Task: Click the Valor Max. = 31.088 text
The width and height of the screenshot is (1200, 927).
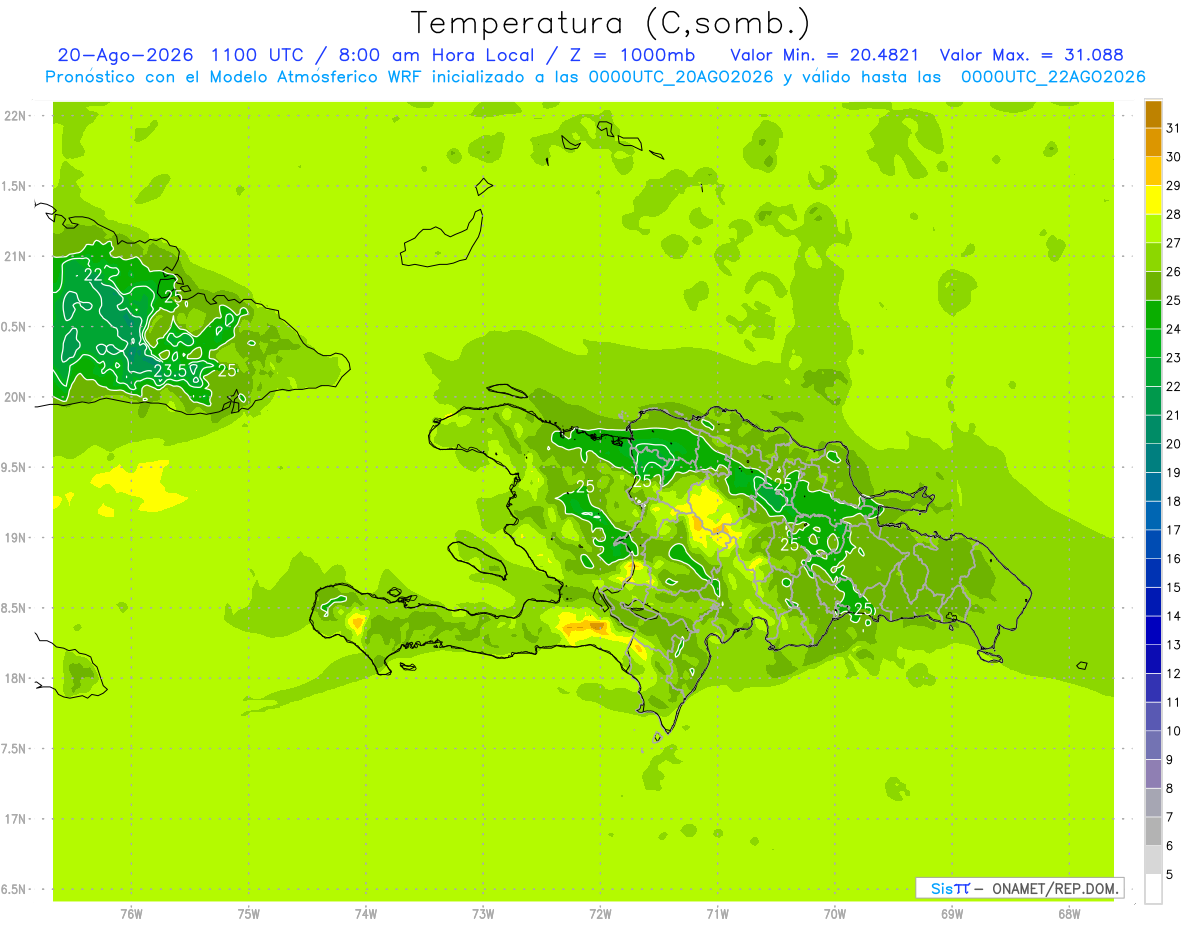Action: [1031, 55]
